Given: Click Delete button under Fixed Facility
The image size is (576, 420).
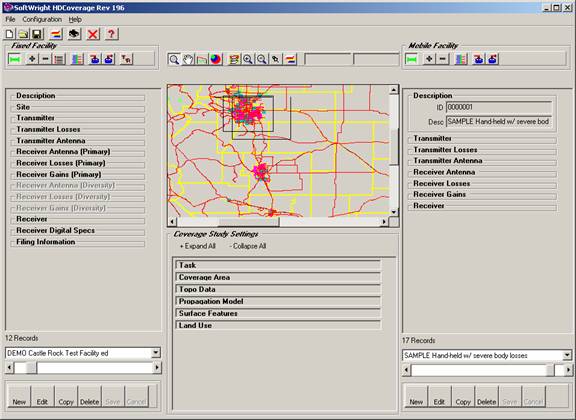Looking at the screenshot, I should 89,397.
